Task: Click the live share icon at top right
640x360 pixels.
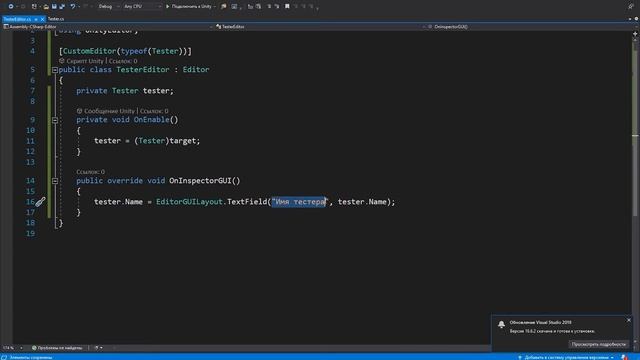Action: coord(631,7)
